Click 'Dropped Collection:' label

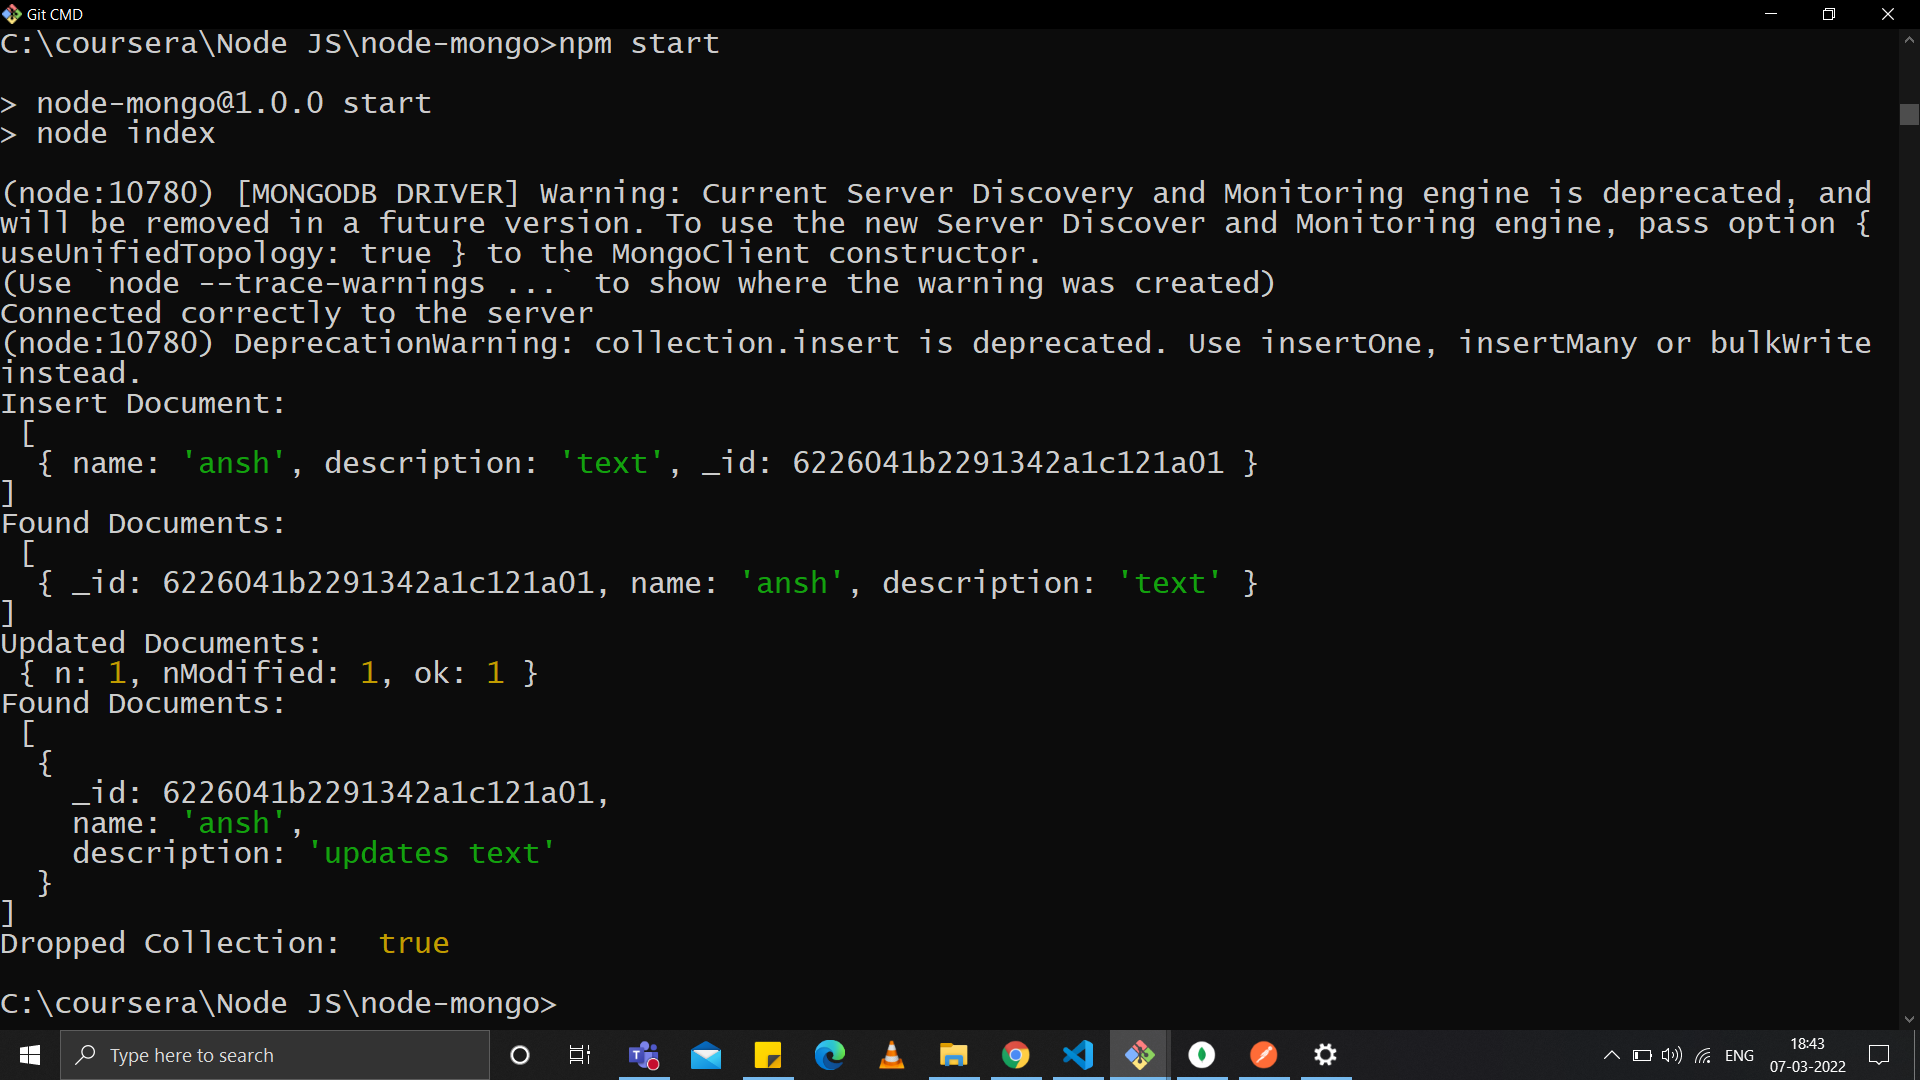pos(171,944)
